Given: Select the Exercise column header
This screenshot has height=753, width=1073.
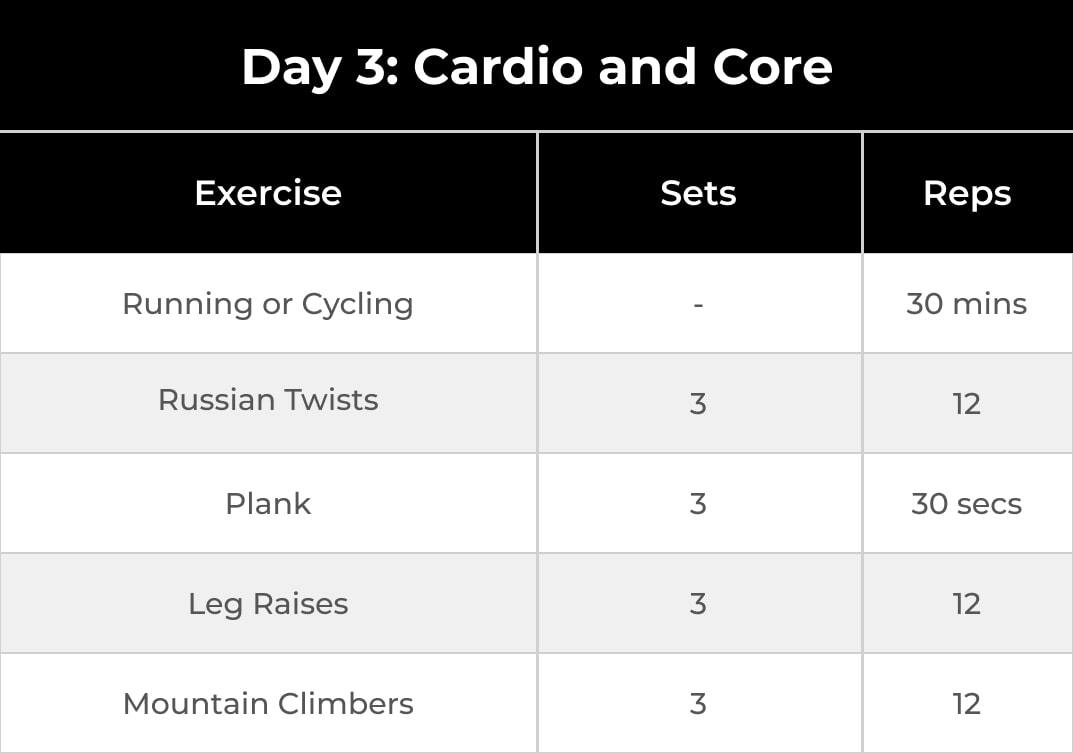Looking at the screenshot, I should point(268,193).
